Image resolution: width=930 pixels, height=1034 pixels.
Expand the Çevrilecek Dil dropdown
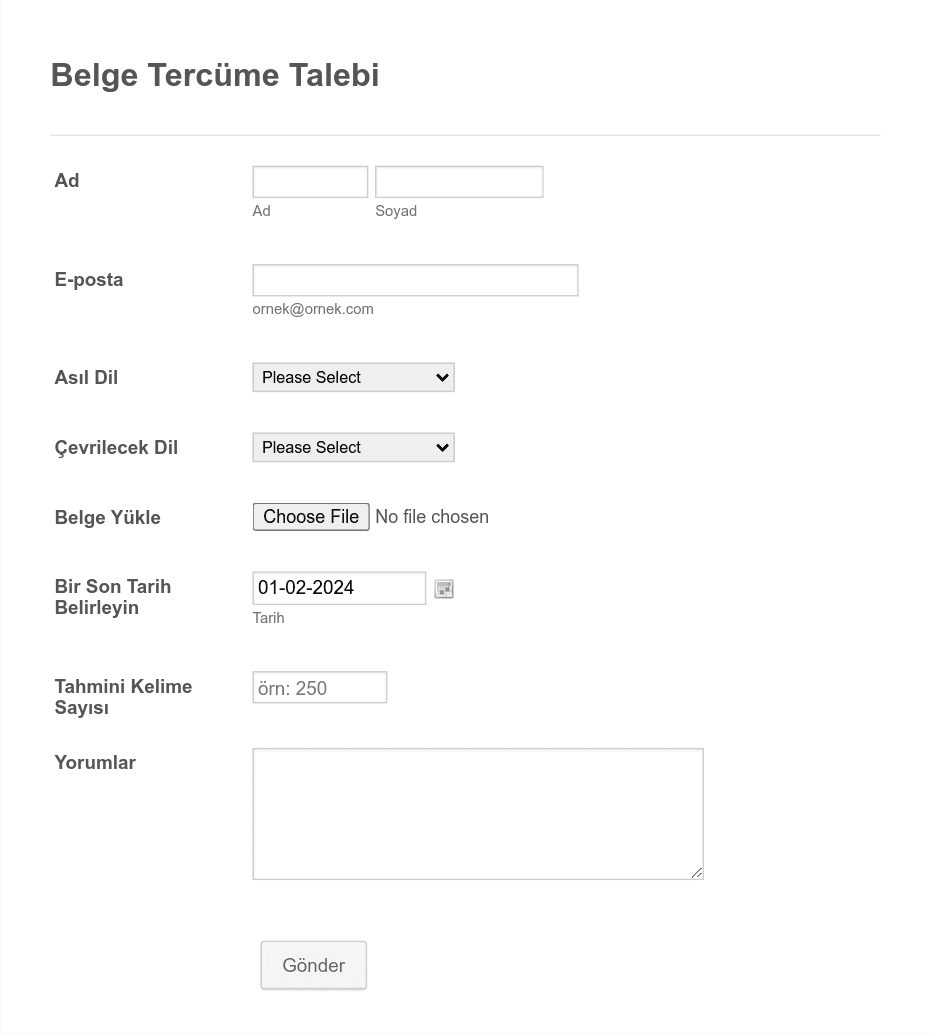point(354,447)
